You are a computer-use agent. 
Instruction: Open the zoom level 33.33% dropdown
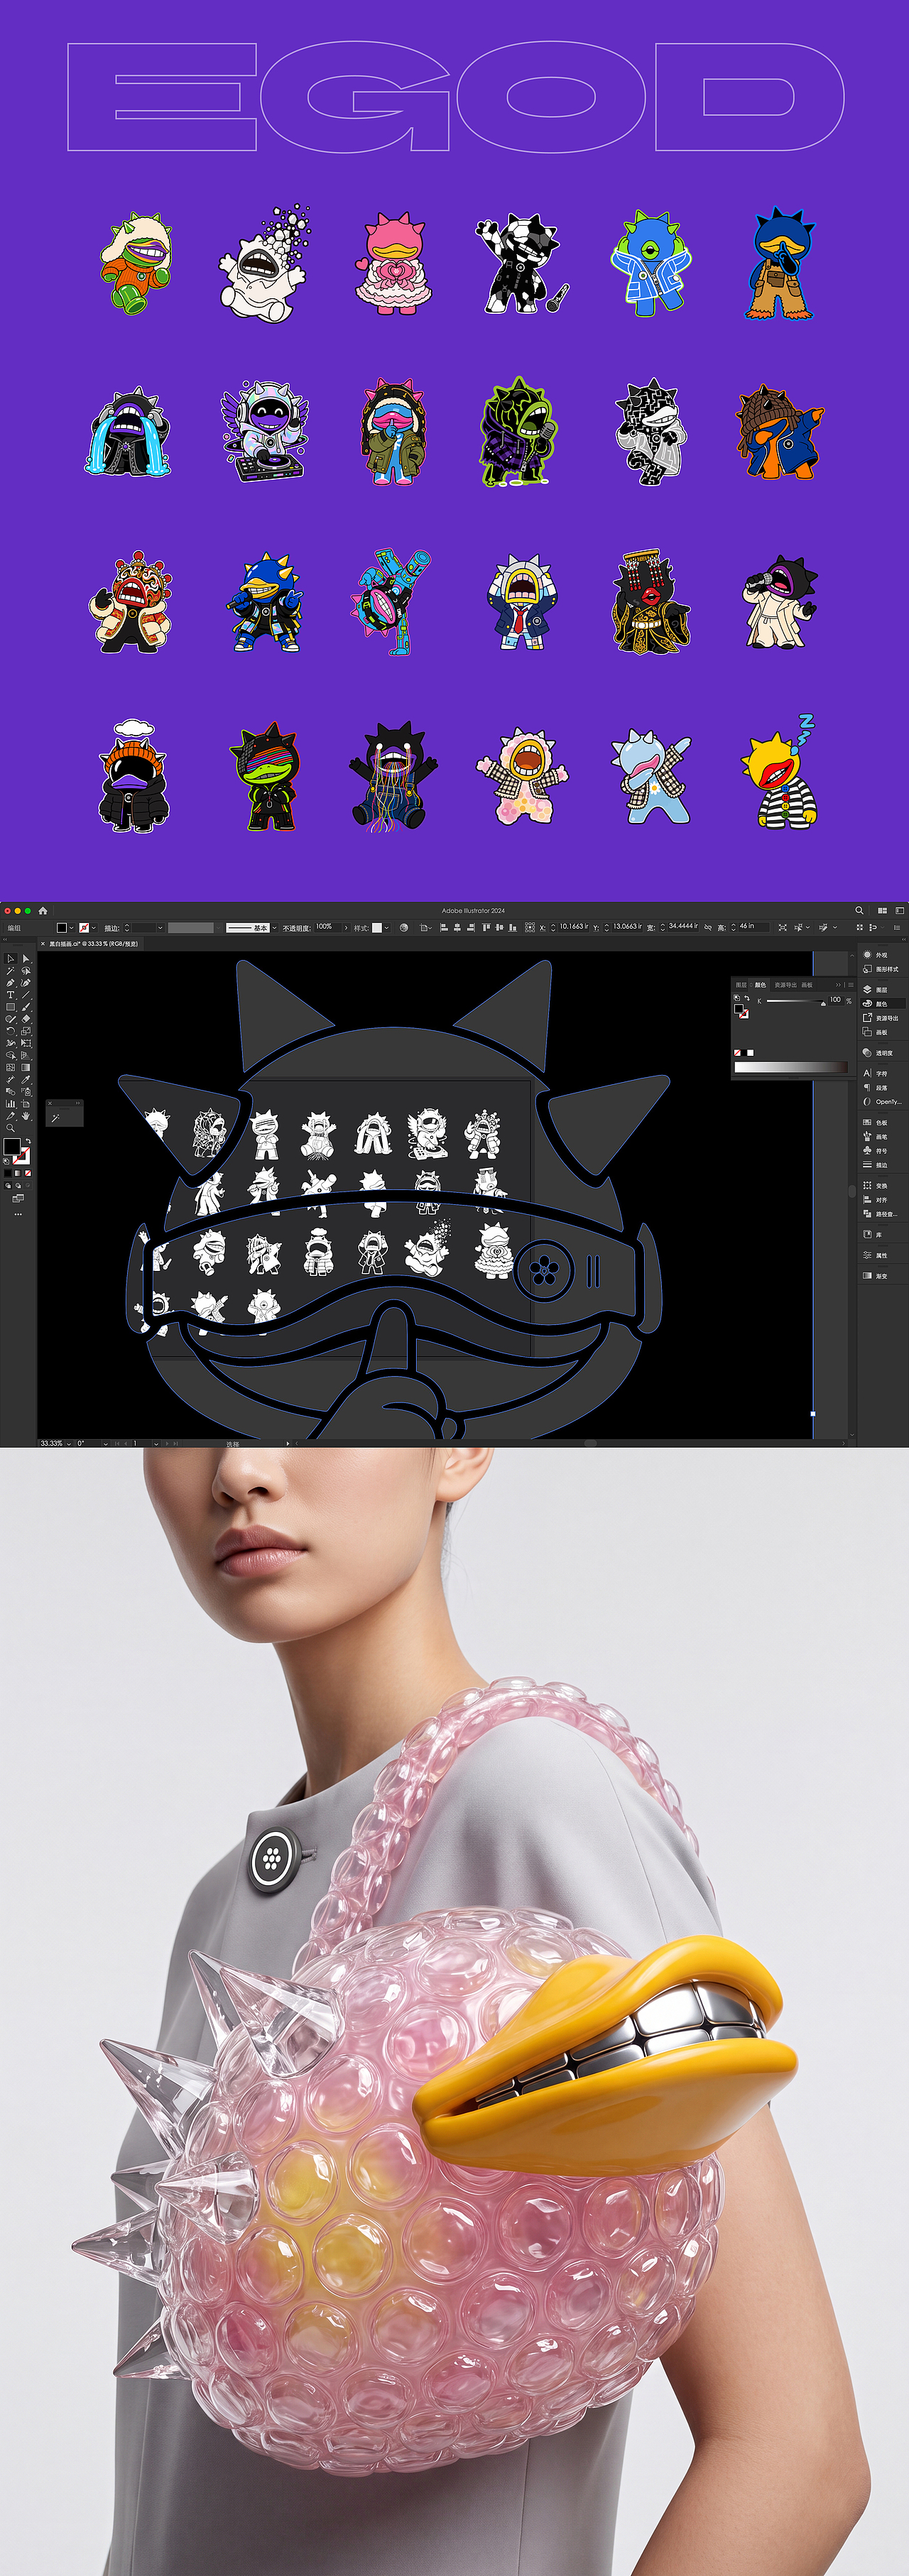point(69,1443)
